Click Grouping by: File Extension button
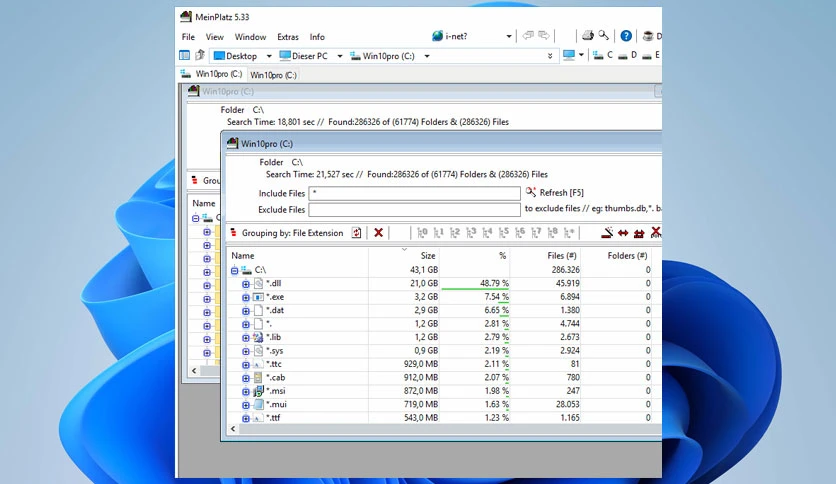Image resolution: width=836 pixels, height=484 pixels. pos(286,233)
